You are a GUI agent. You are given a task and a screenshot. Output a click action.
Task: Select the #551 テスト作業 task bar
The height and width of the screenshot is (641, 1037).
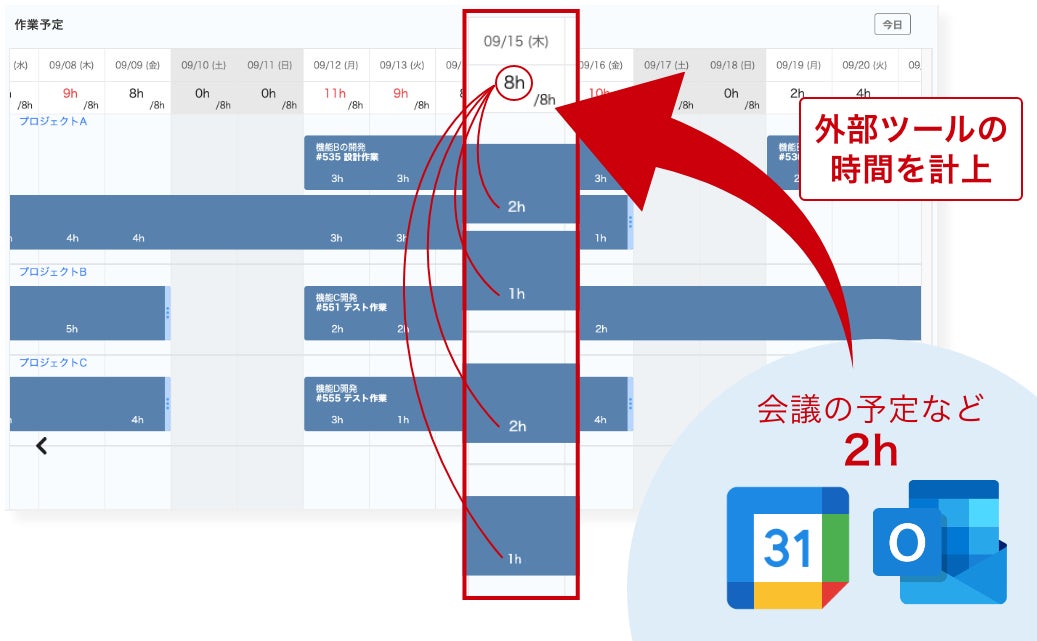(x=384, y=313)
